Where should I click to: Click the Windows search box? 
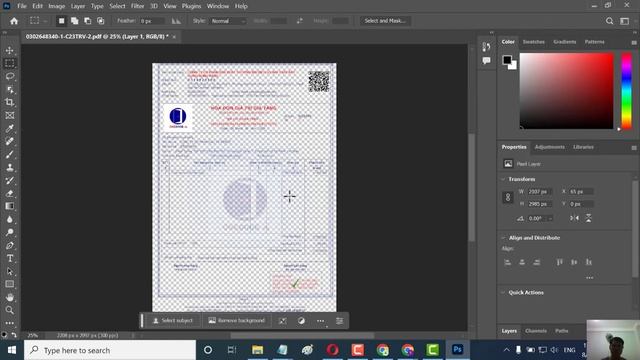point(110,350)
